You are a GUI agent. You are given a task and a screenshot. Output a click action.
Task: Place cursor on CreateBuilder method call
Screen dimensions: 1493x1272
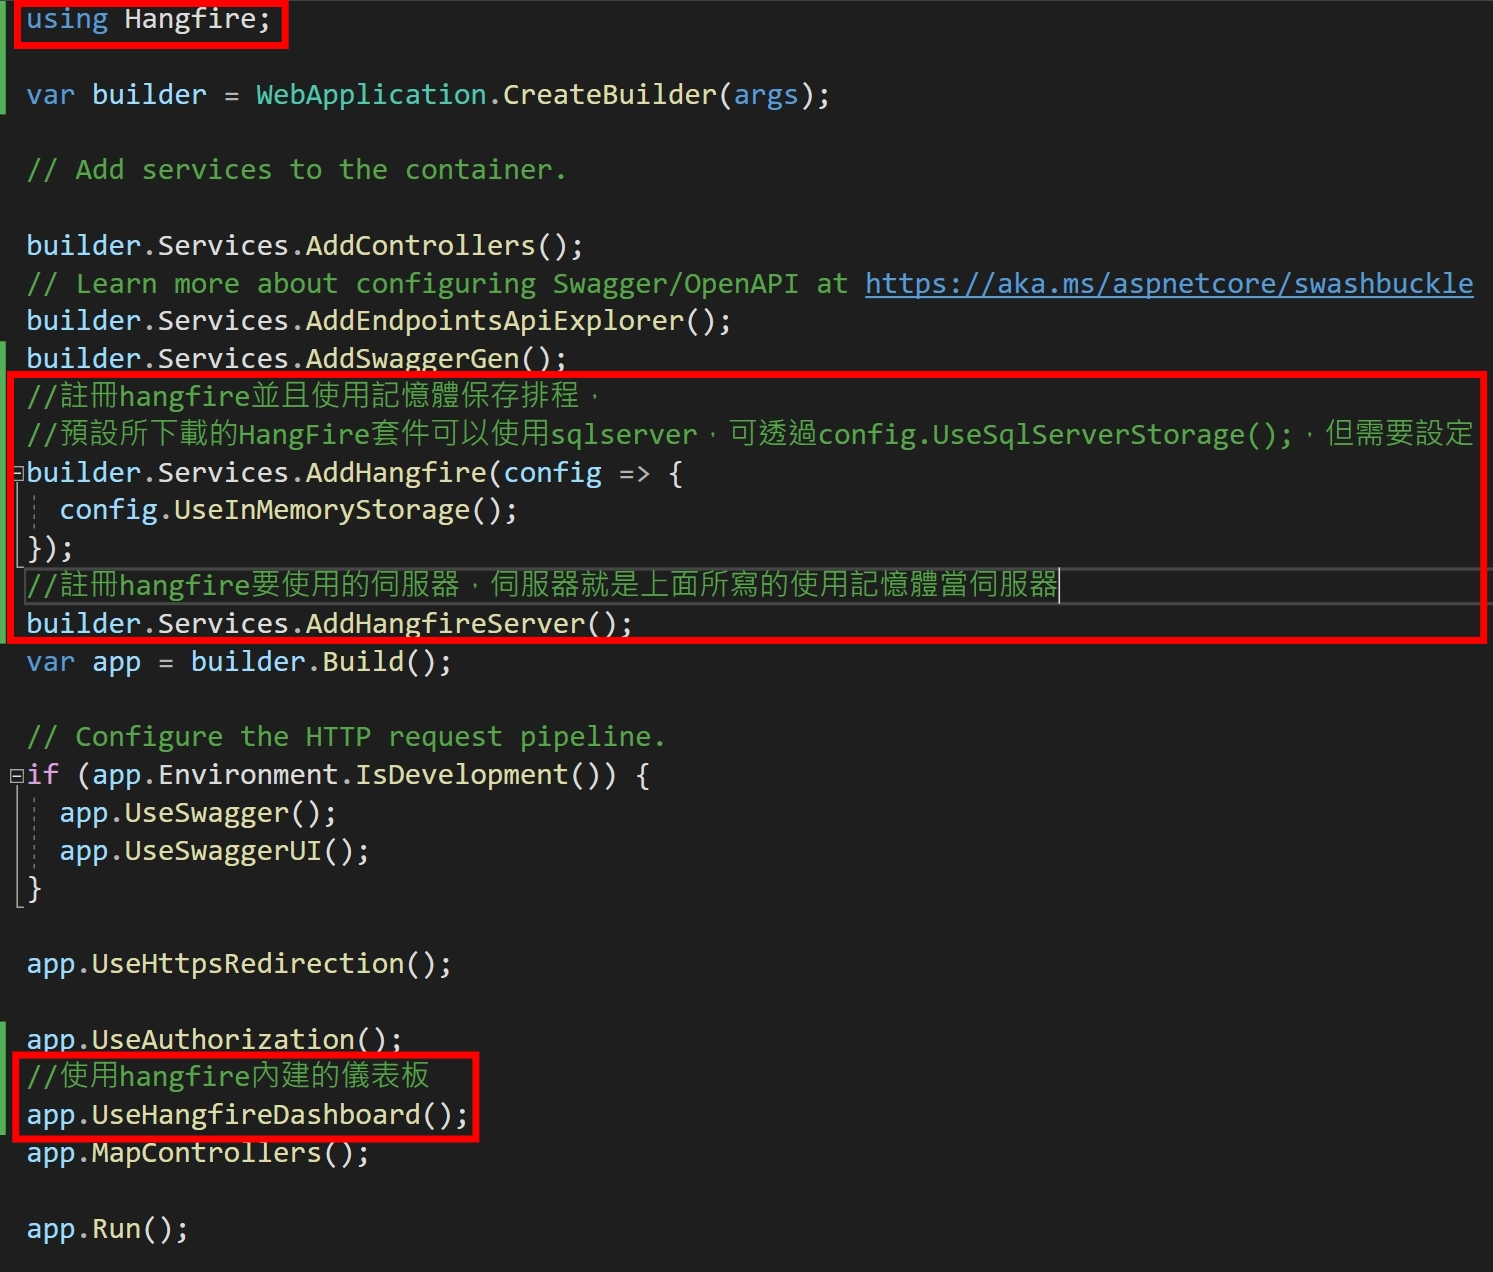coord(608,95)
